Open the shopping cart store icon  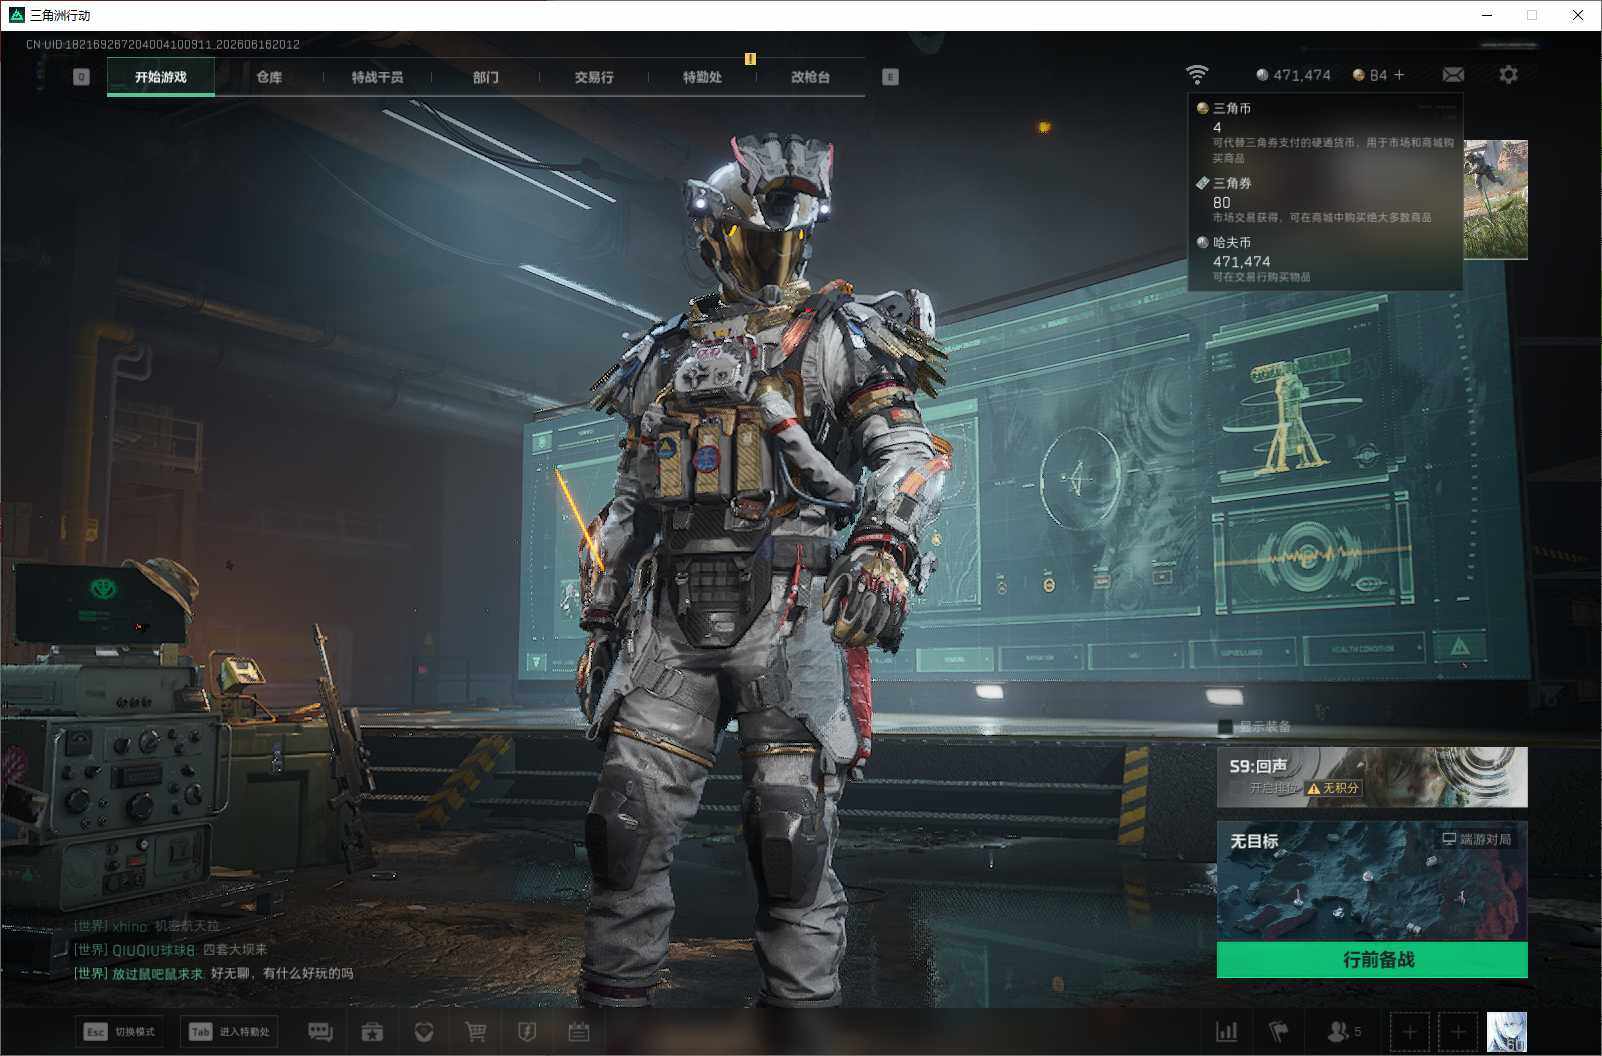(476, 1032)
